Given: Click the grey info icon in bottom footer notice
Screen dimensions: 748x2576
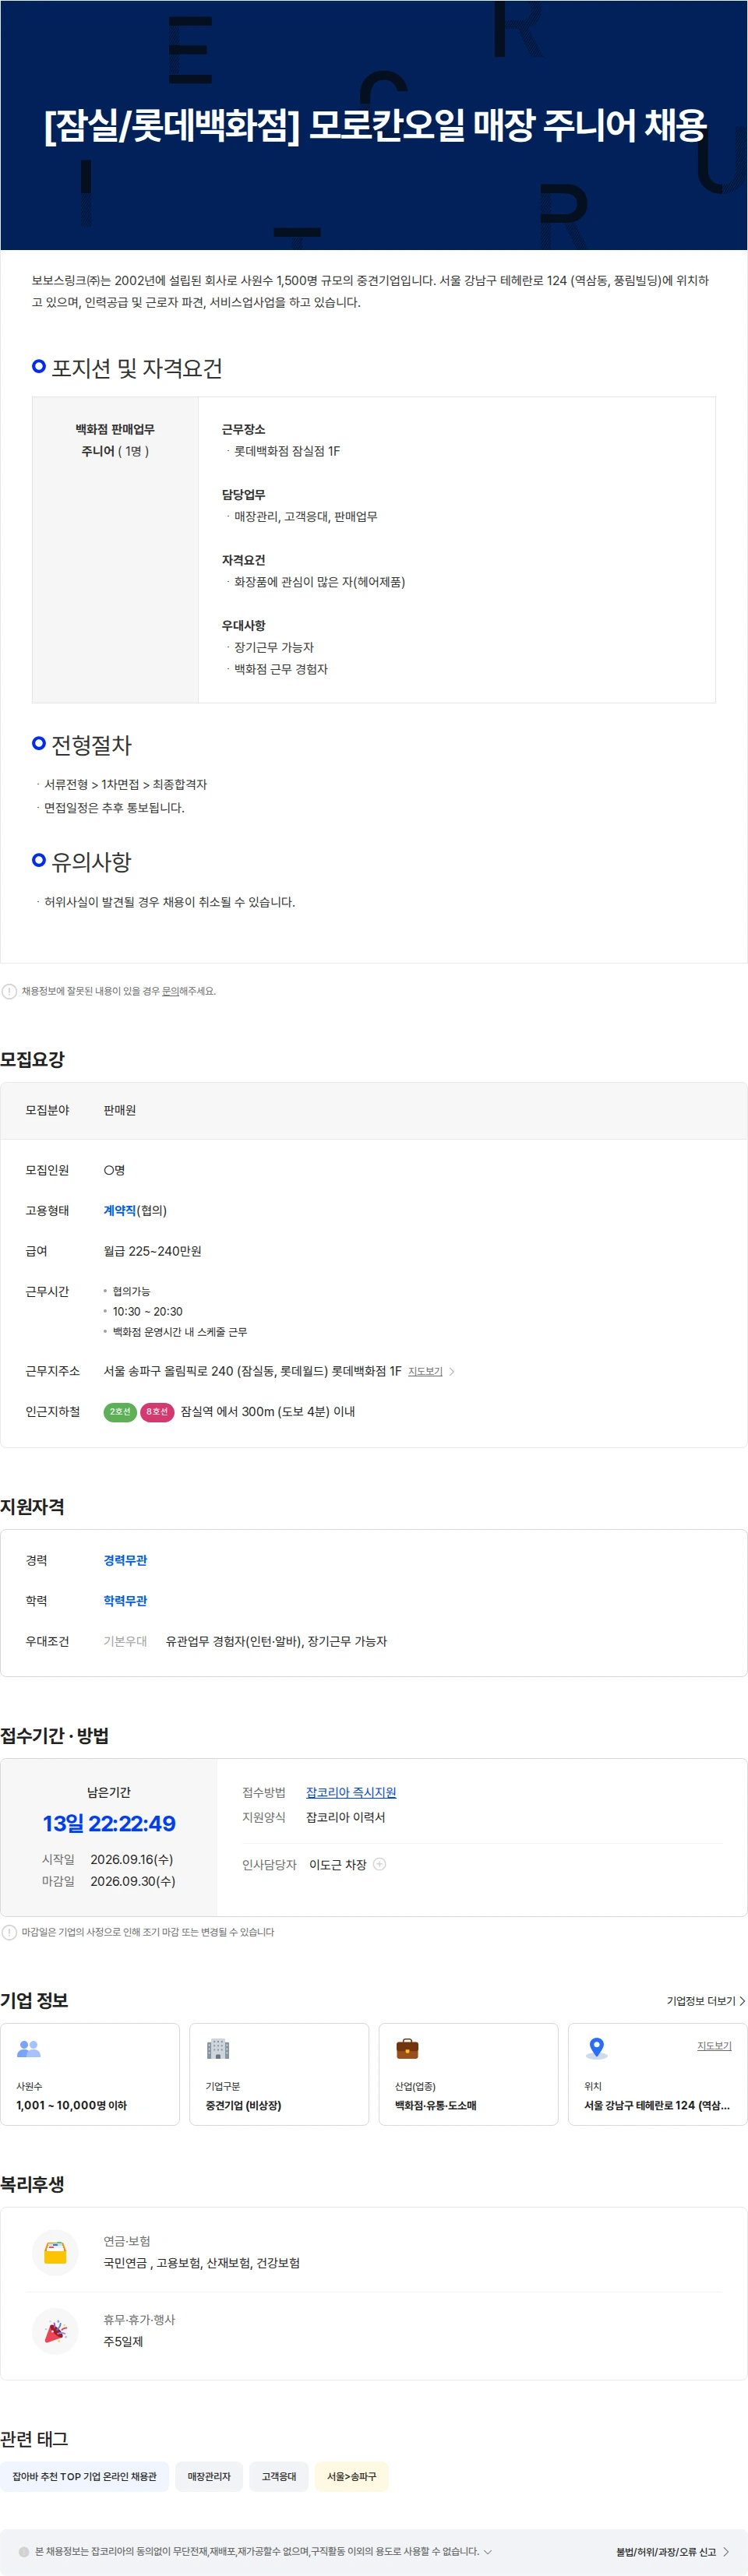Looking at the screenshot, I should (24, 2552).
